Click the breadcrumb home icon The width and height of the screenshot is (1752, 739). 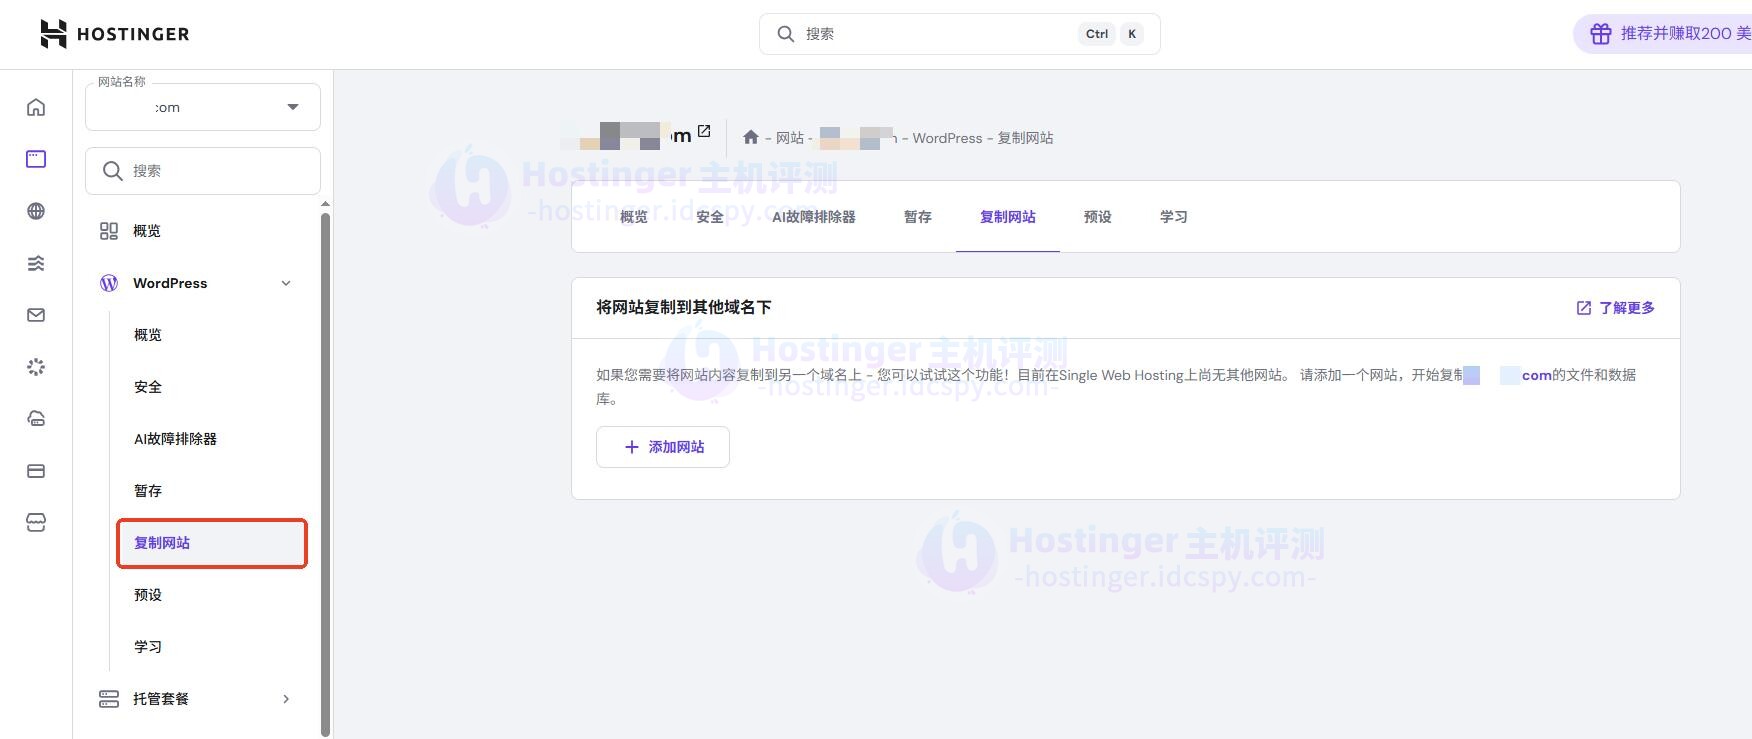point(750,138)
